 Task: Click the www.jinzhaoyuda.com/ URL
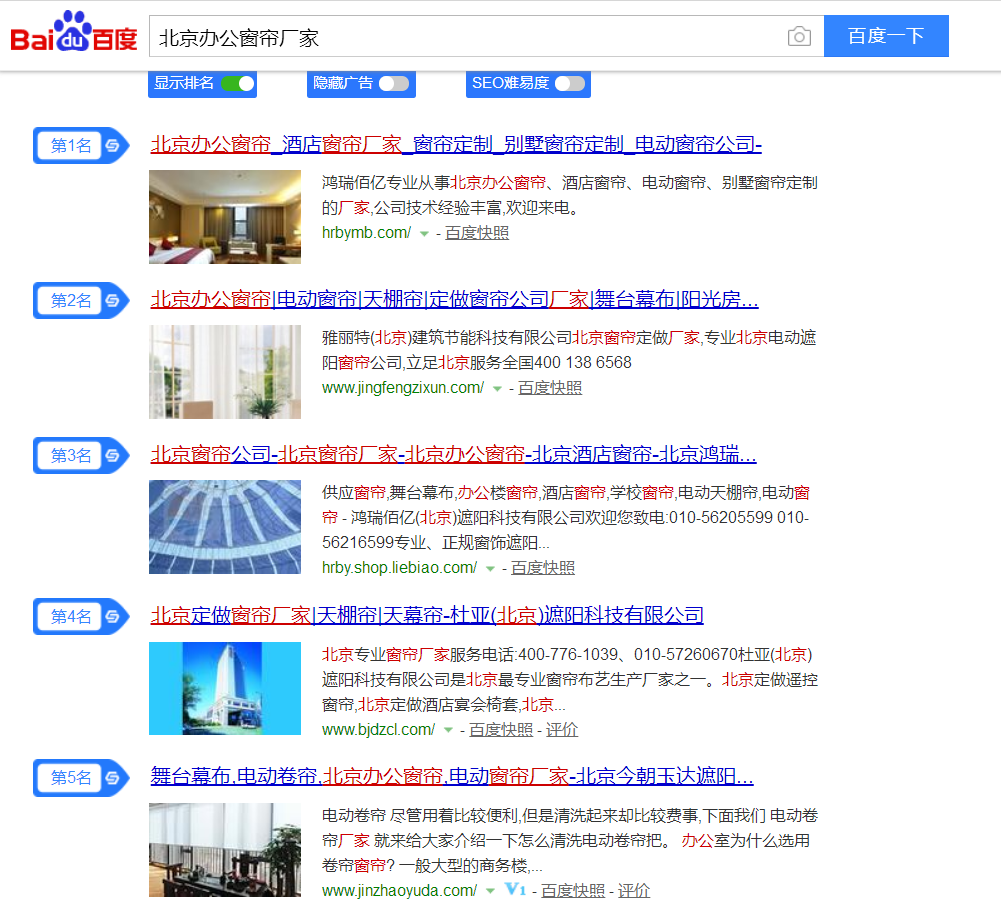400,891
